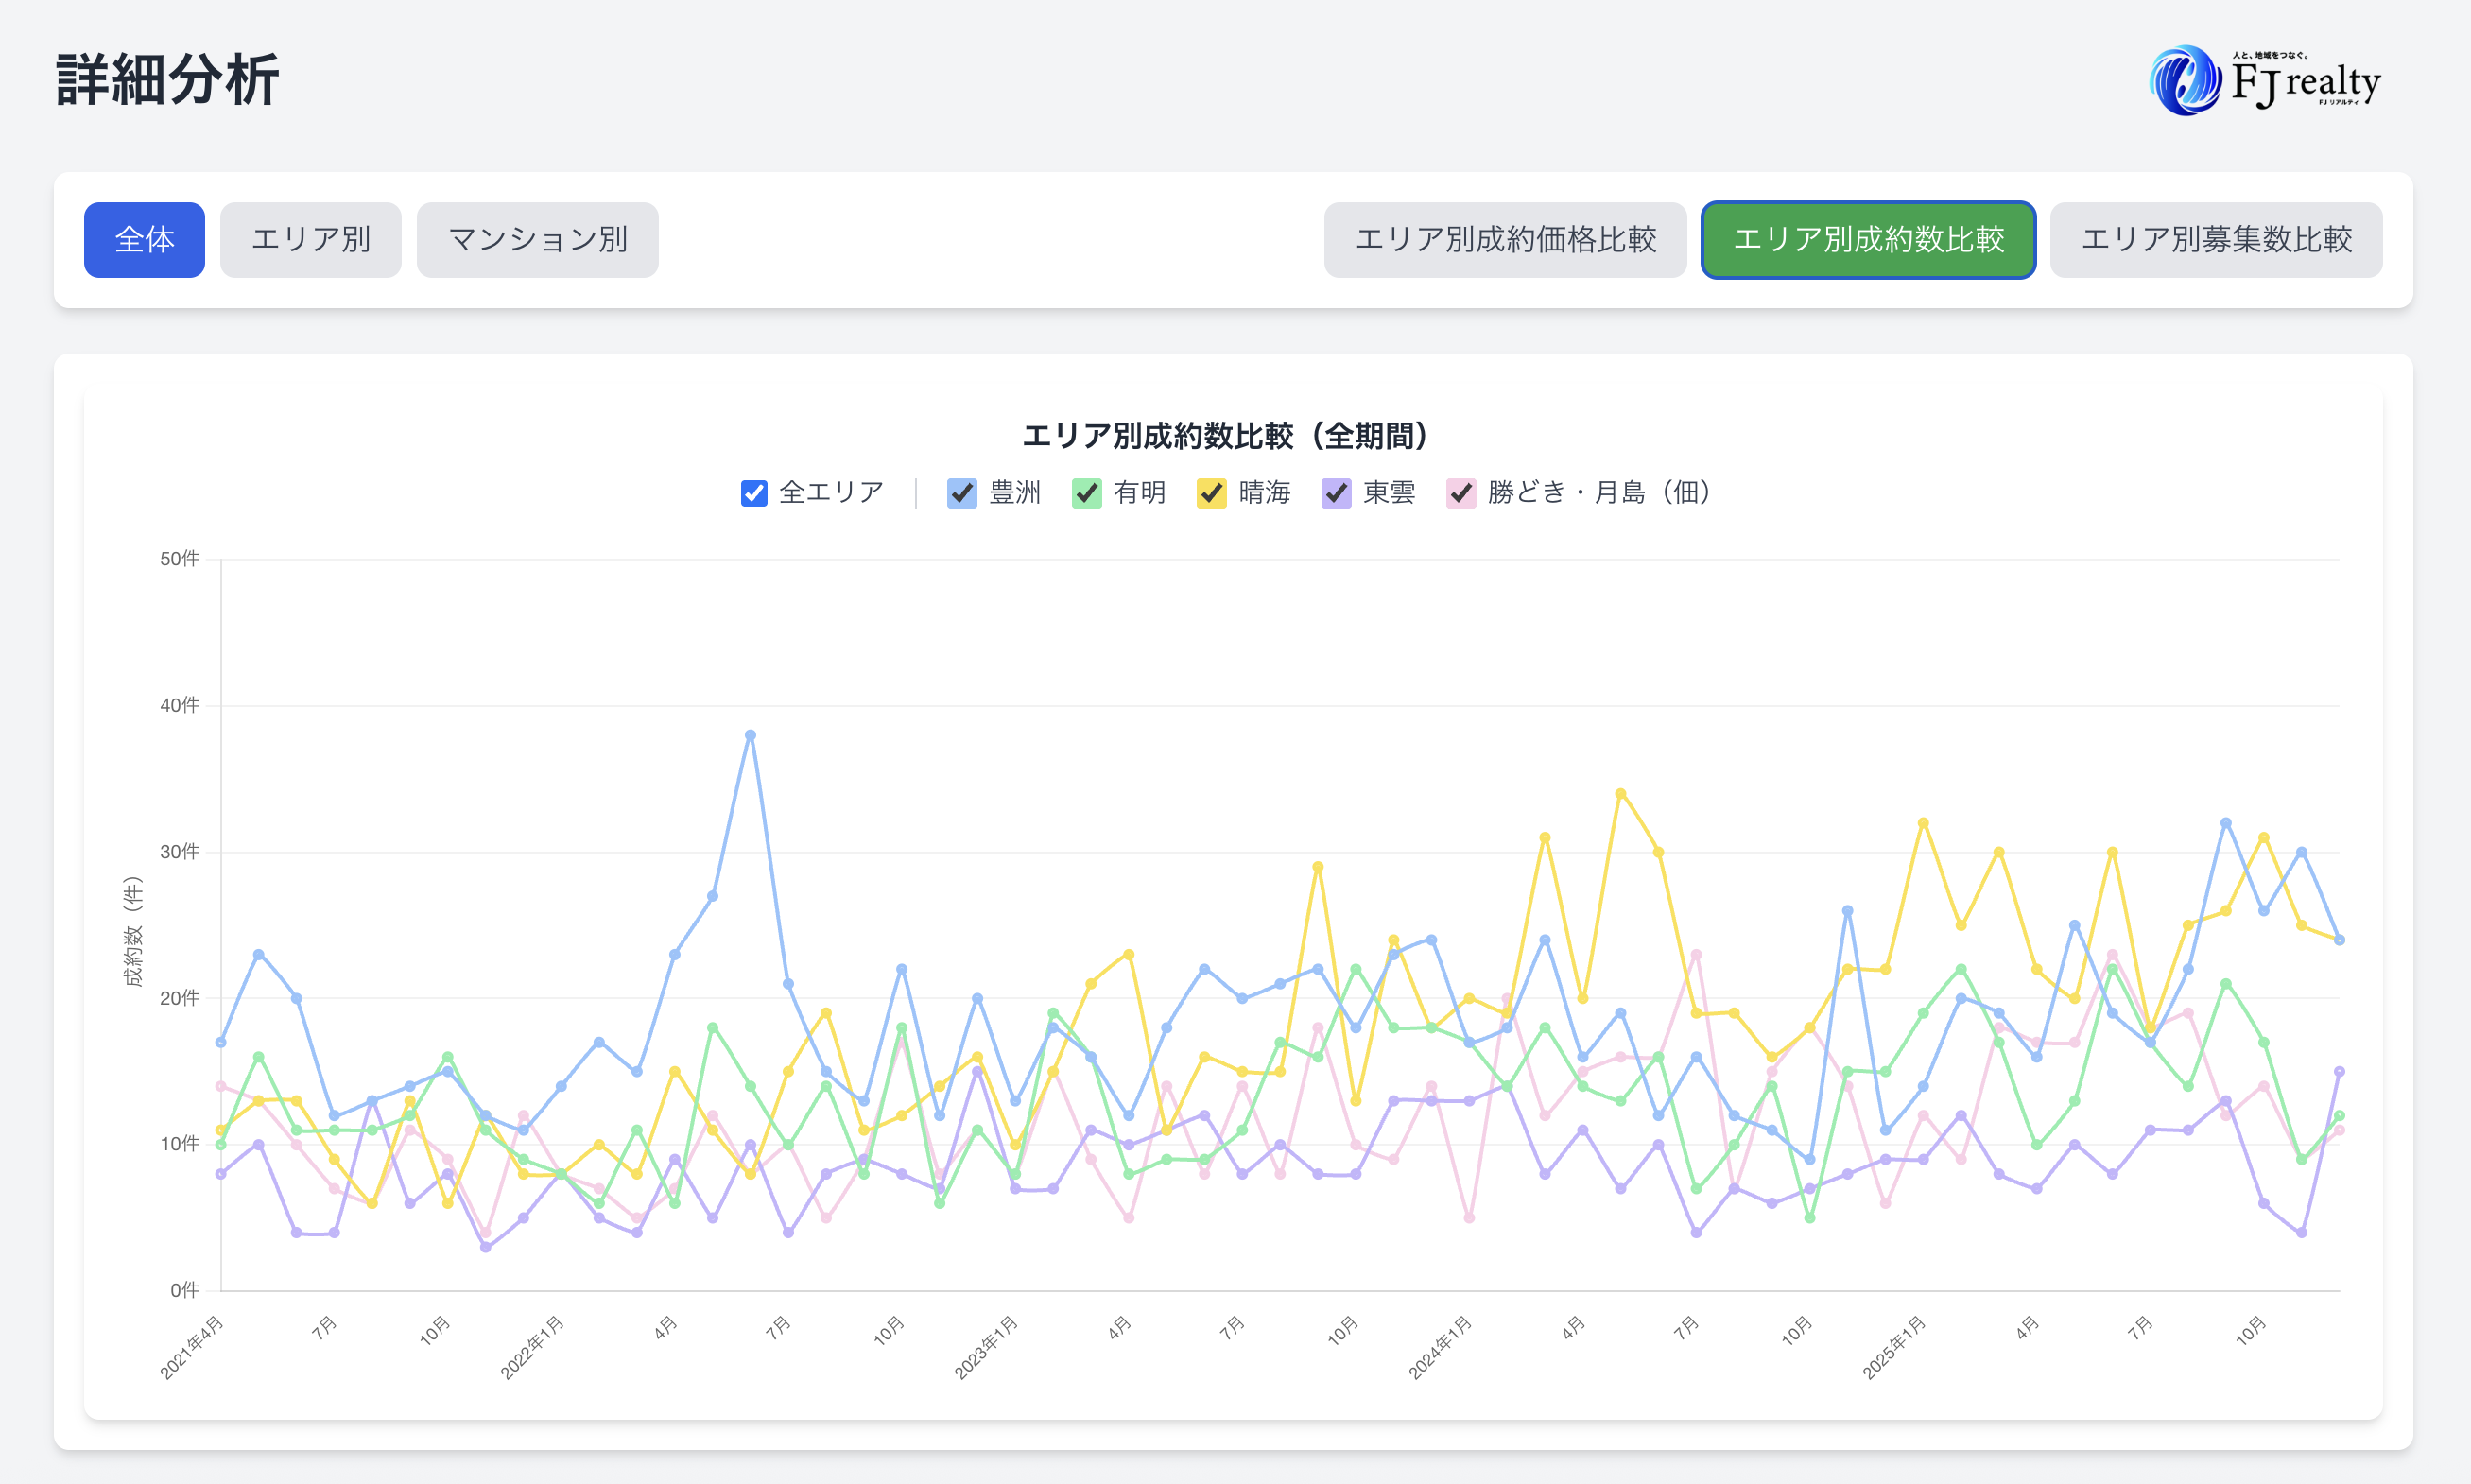Click the 豊洲 peak point at 38件
The height and width of the screenshot is (1484, 2471).
[x=750, y=735]
